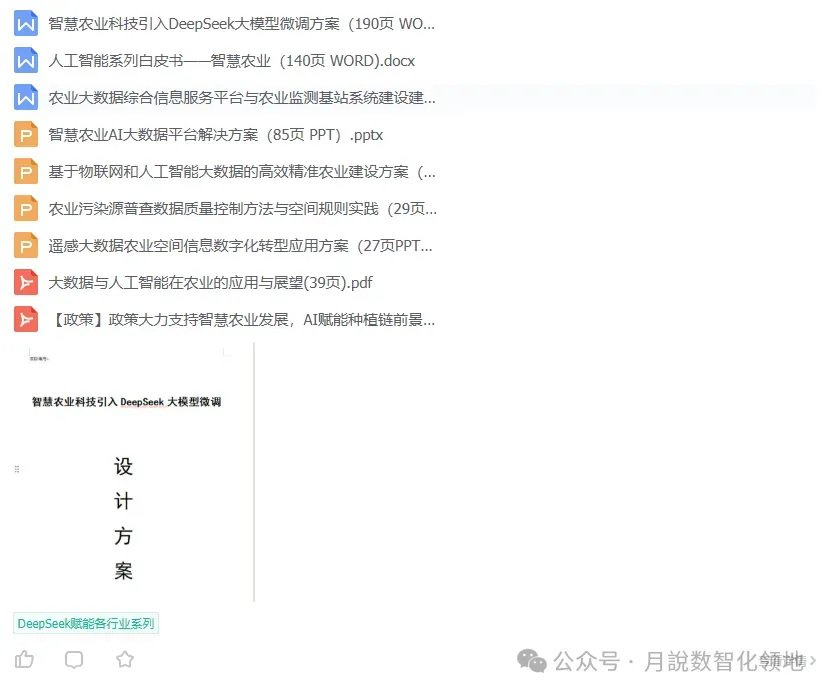Image resolution: width=830 pixels, height=694 pixels.
Task: Click Word icon for 人工智能系列白皮书 file
Action: [x=25, y=60]
